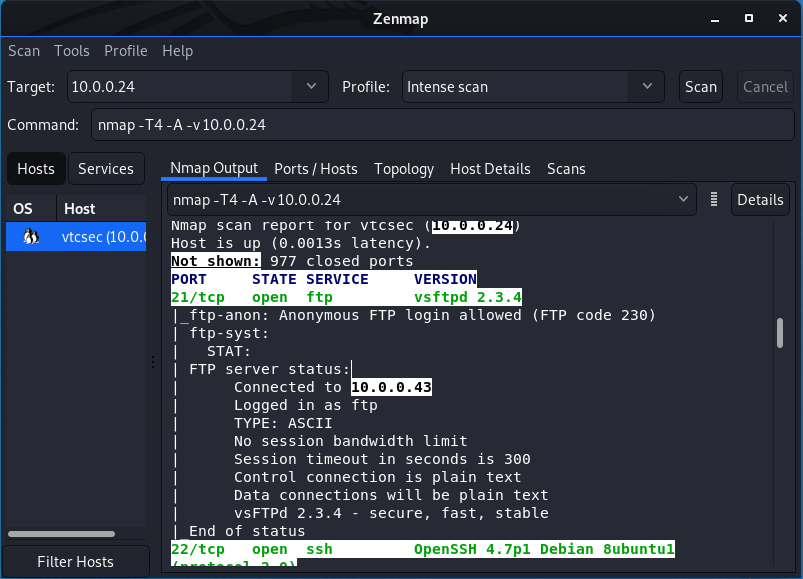Click the 'STAT:' line in output
Image resolution: width=803 pixels, height=579 pixels.
point(229,351)
